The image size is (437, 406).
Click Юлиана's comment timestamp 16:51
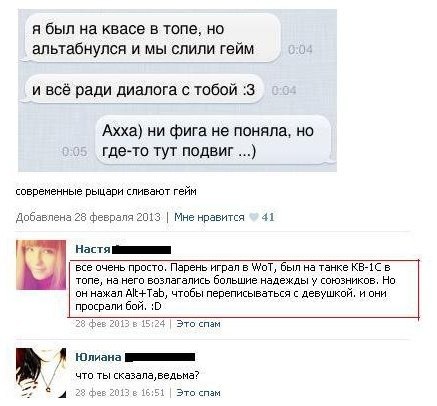(x=120, y=392)
